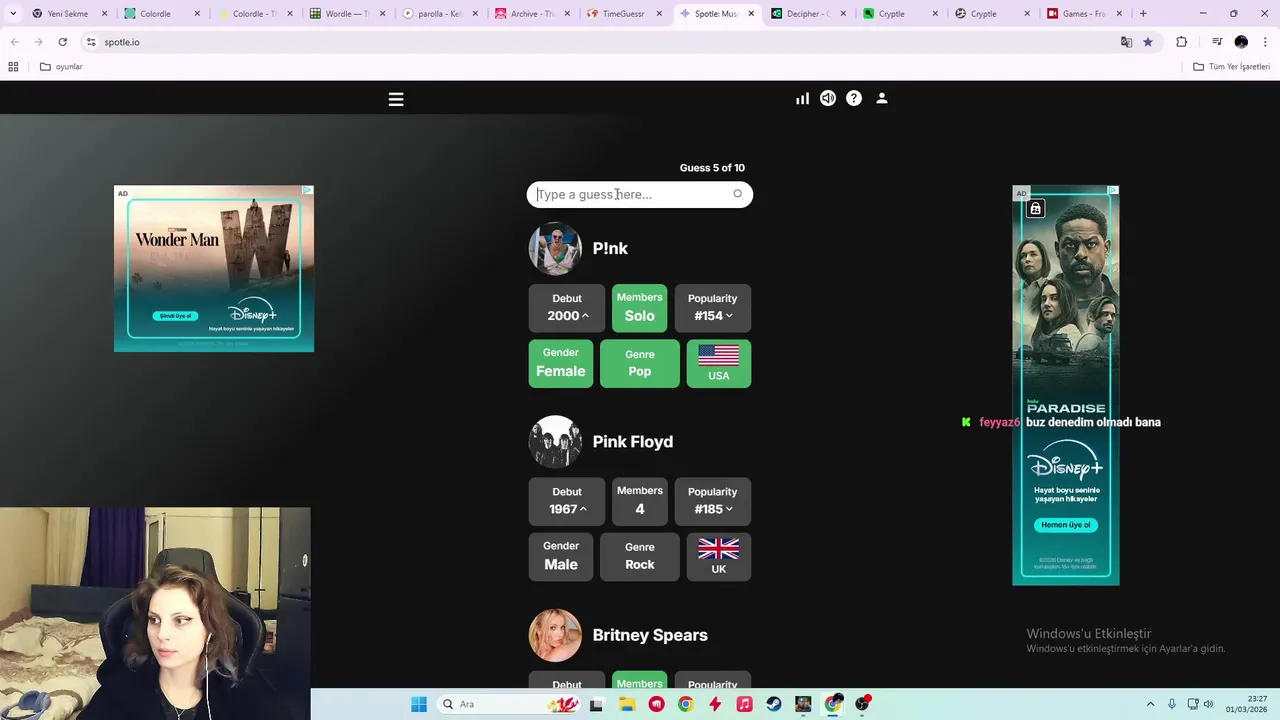Click the 'Guess 5 of 10' counter text
Image resolution: width=1280 pixels, height=720 pixels.
pyautogui.click(x=712, y=168)
